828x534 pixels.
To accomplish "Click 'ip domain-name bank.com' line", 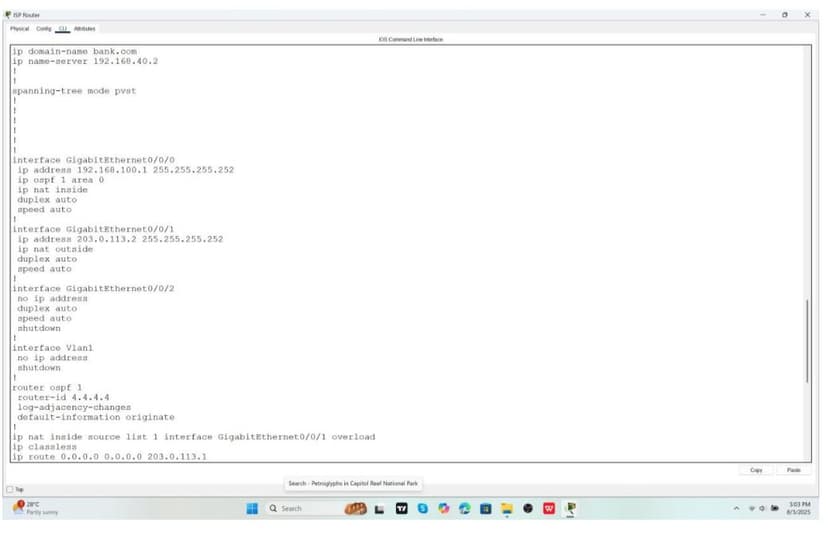I will (x=74, y=51).
